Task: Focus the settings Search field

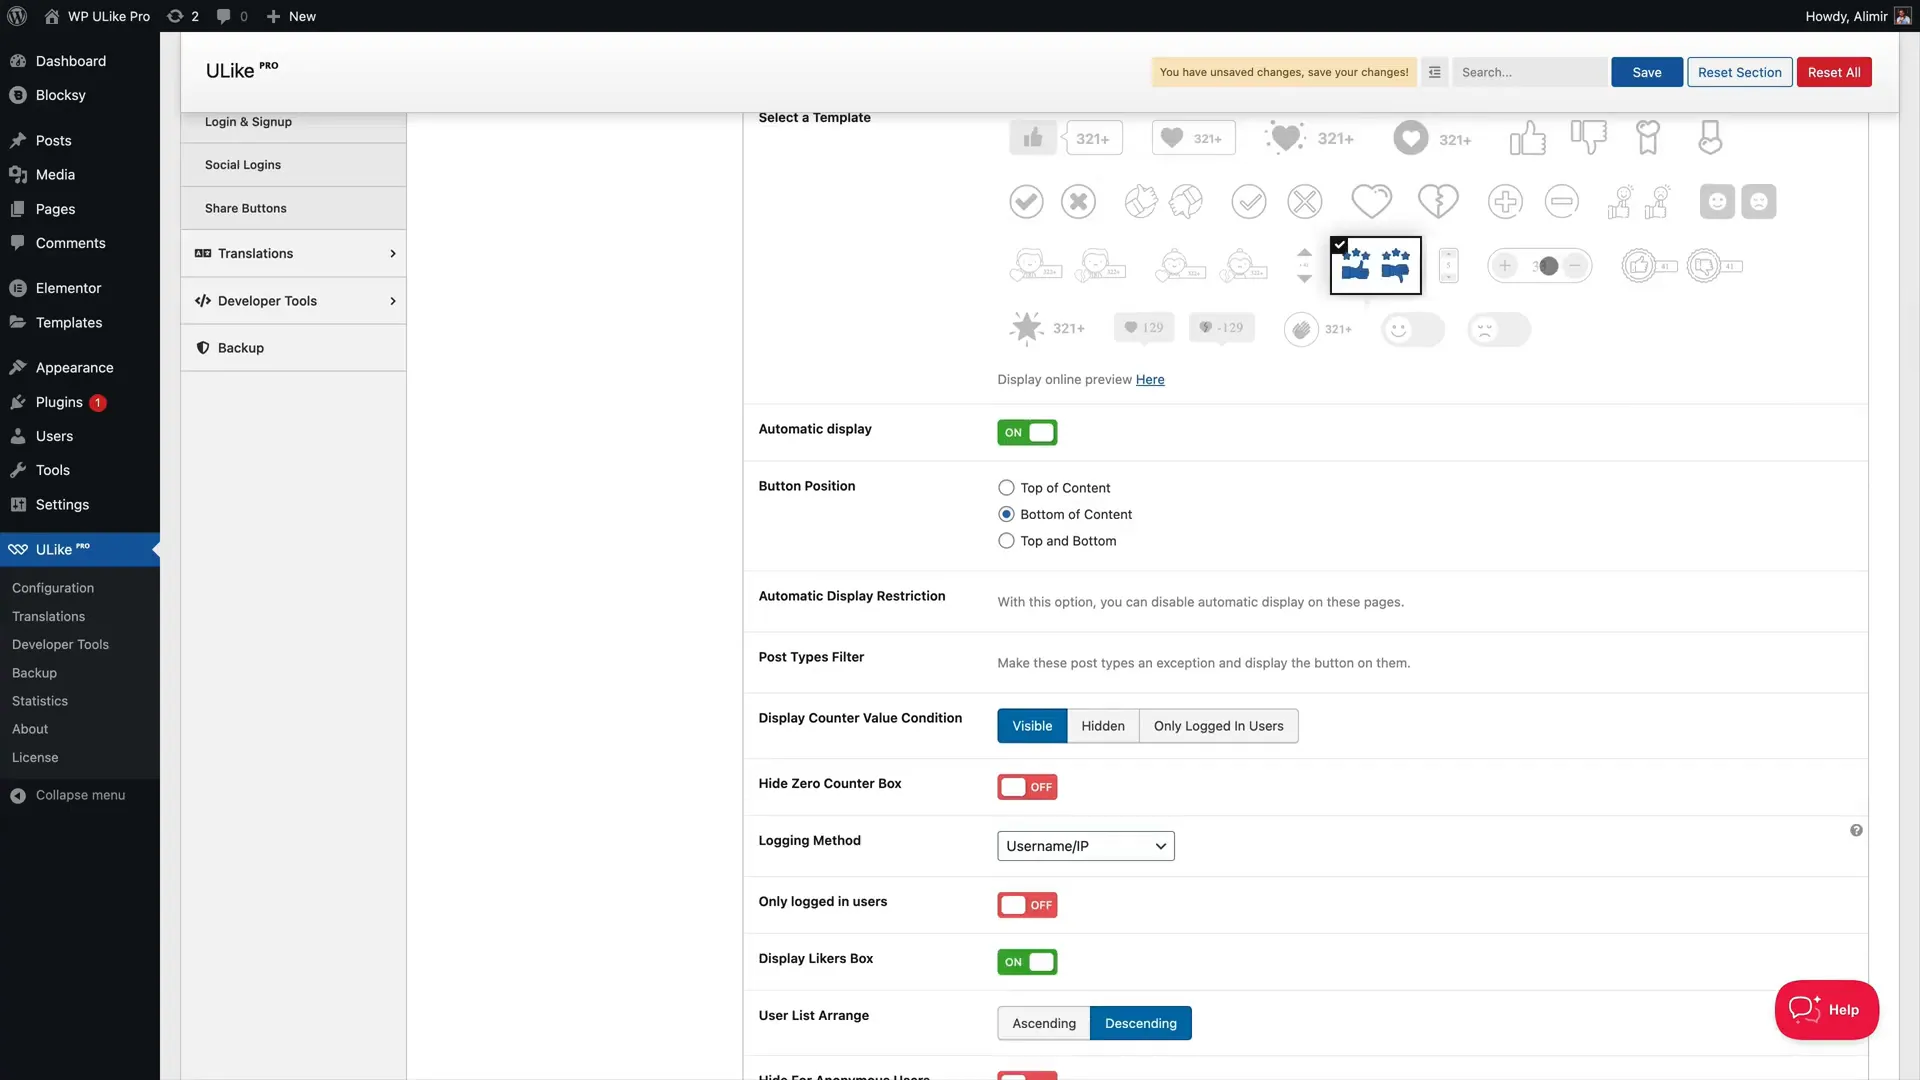Action: coord(1529,72)
